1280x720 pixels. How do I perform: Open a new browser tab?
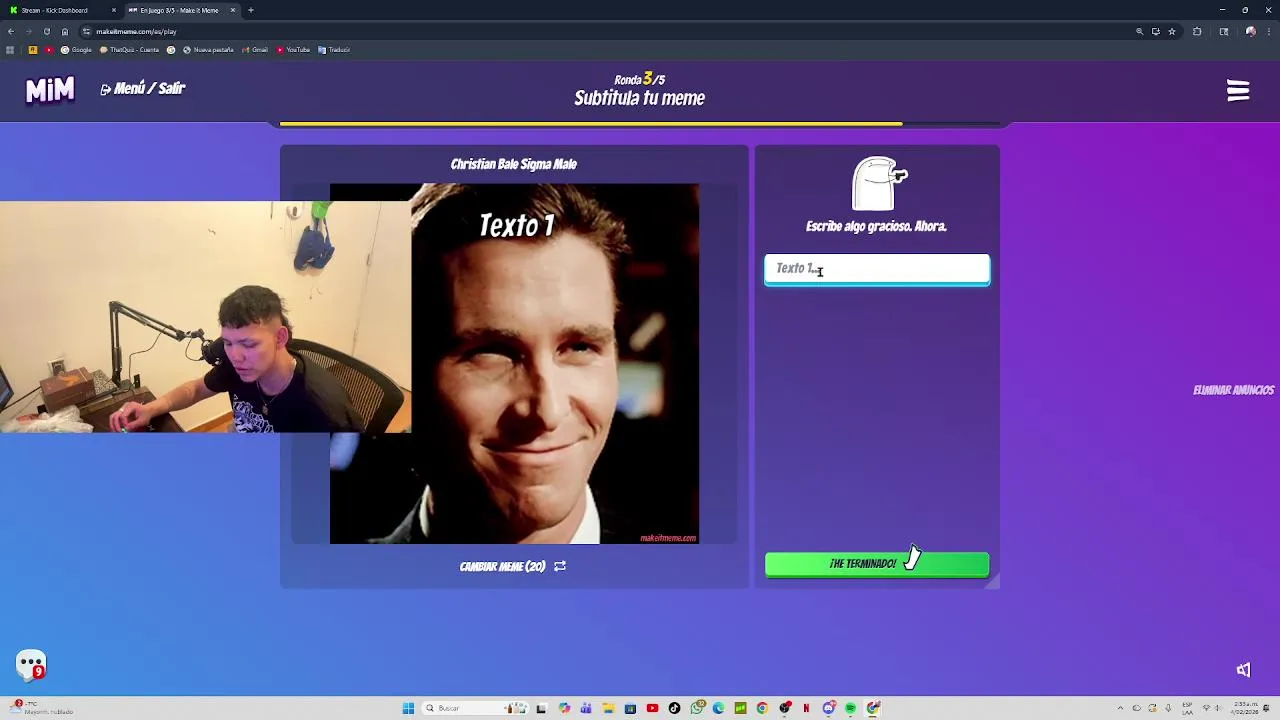pyautogui.click(x=251, y=10)
